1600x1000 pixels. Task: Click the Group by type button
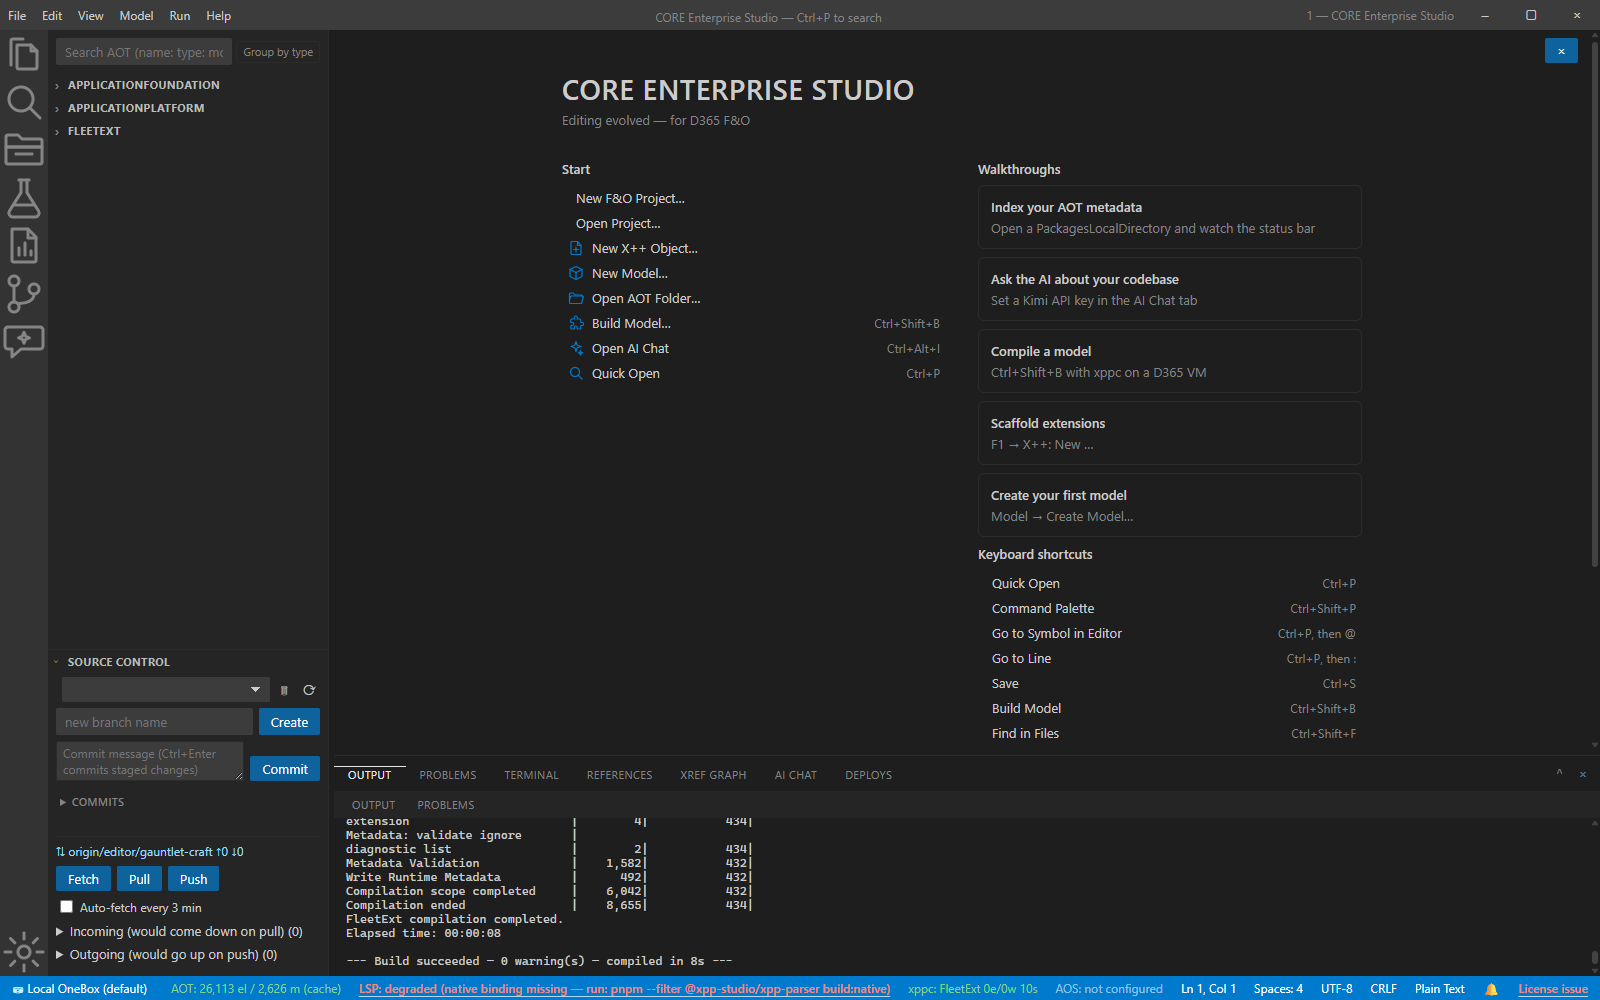278,52
